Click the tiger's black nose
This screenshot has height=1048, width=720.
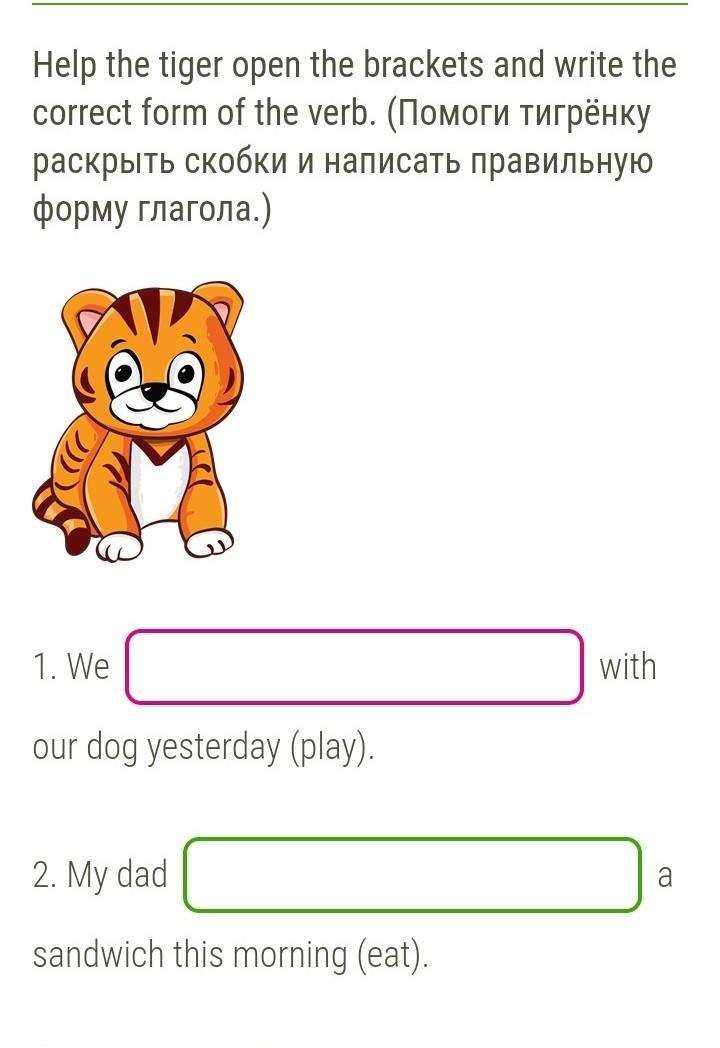pos(154,392)
